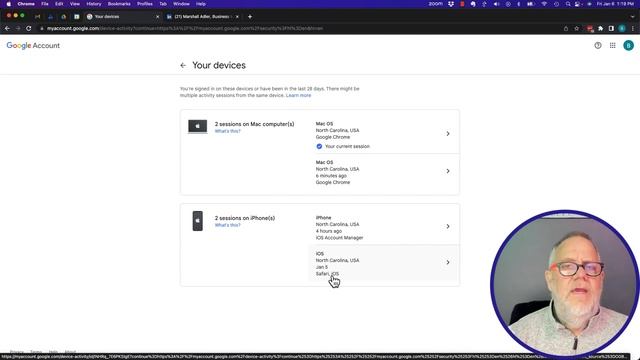Switch to the Your devices tab

[122, 17]
